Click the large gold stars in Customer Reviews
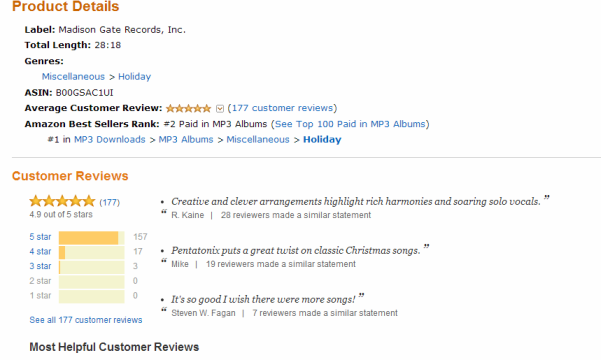601x360 pixels. 62,201
